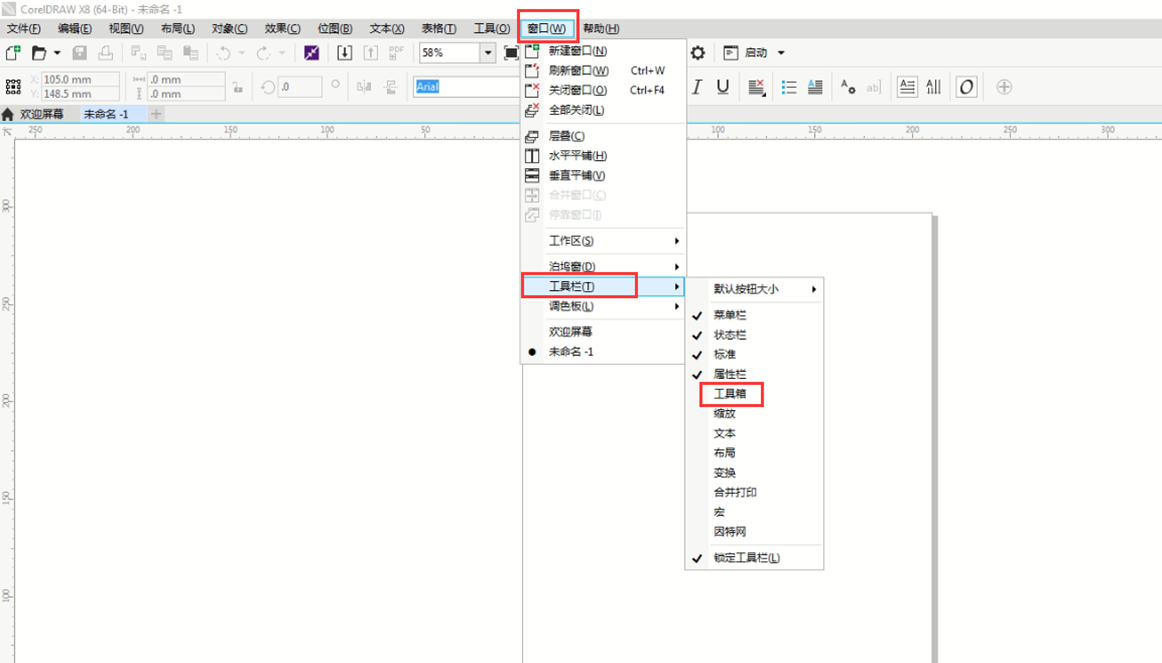
Task: Open the Options gear icon
Action: point(698,53)
